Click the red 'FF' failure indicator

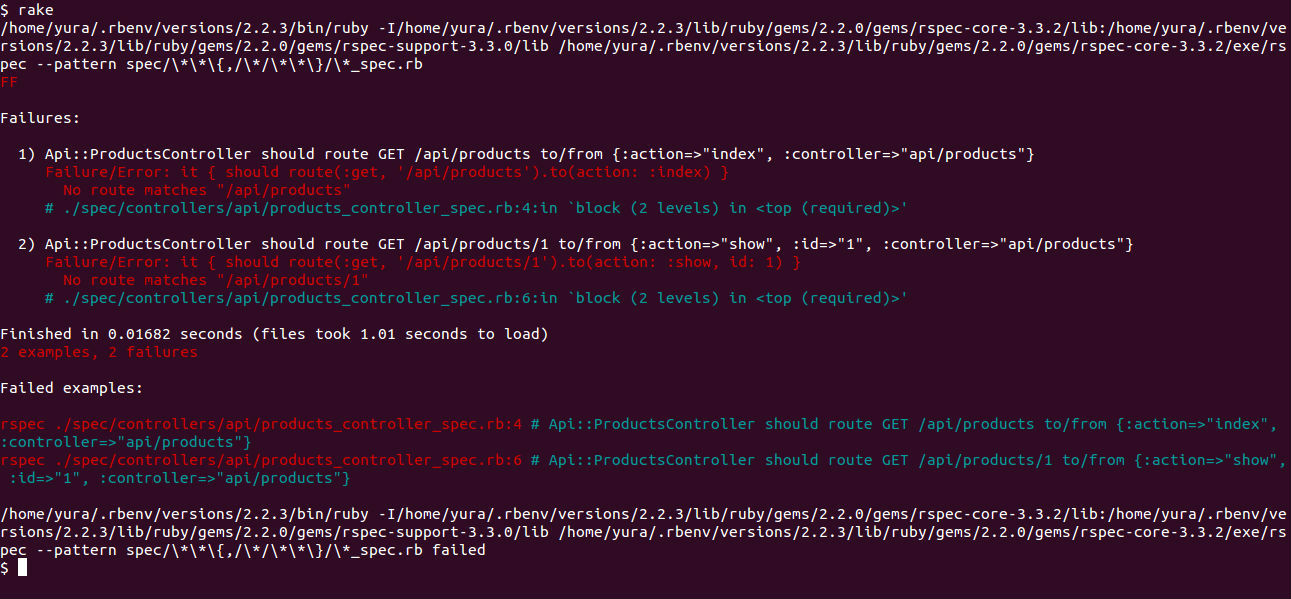tap(9, 82)
